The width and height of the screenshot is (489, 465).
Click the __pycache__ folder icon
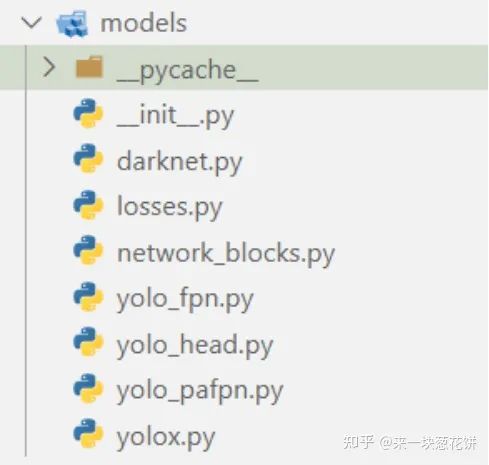point(89,67)
